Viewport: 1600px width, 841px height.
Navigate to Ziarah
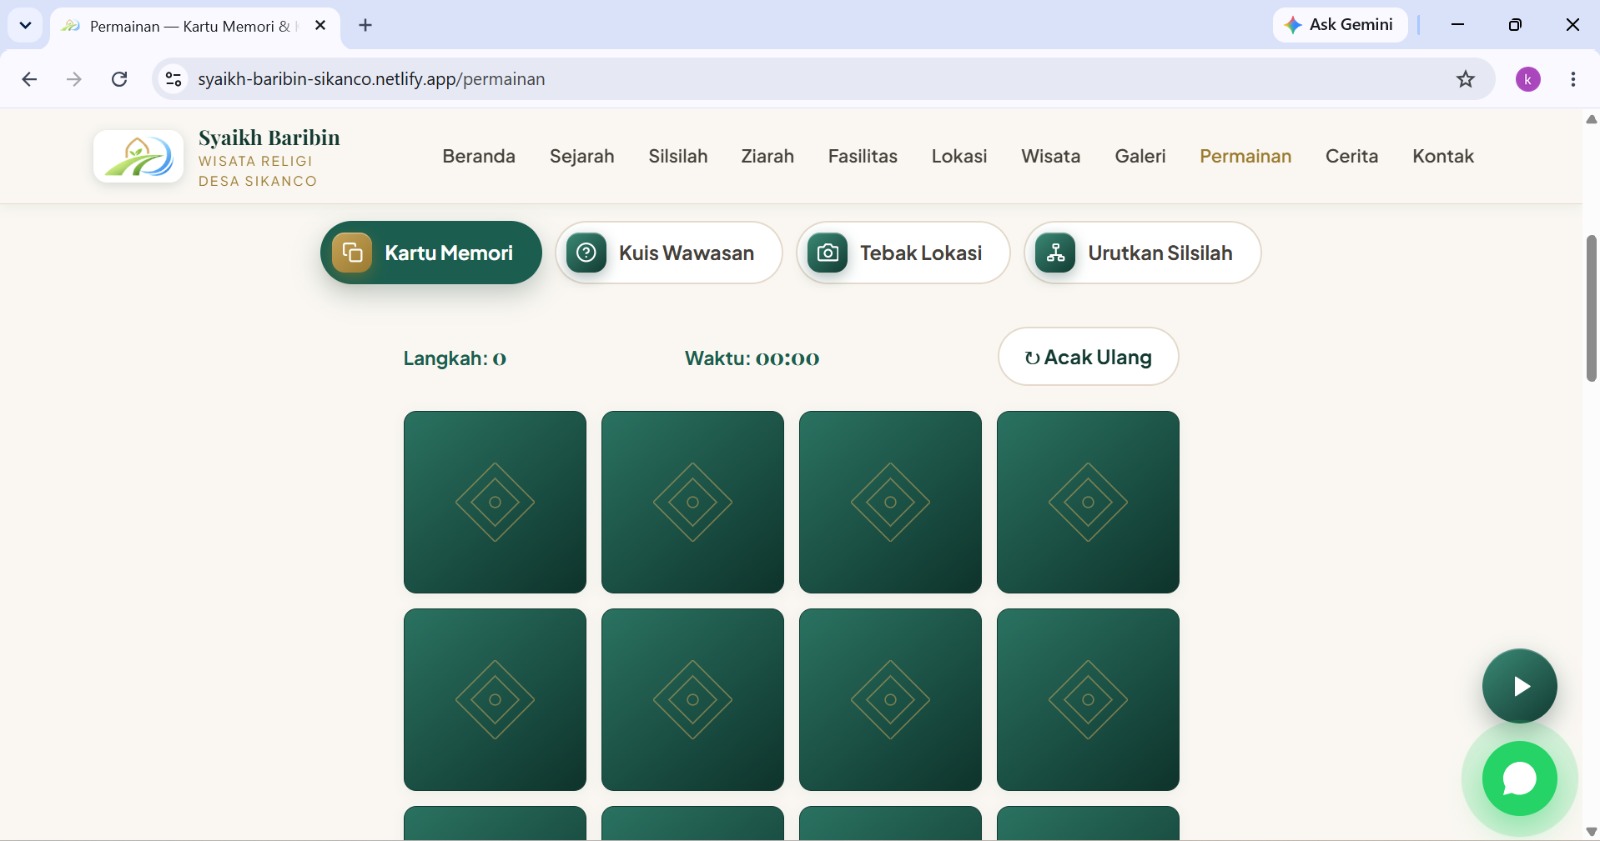click(x=767, y=156)
